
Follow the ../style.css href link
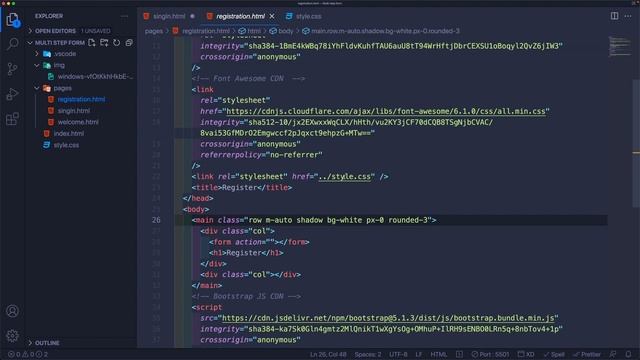(344, 176)
